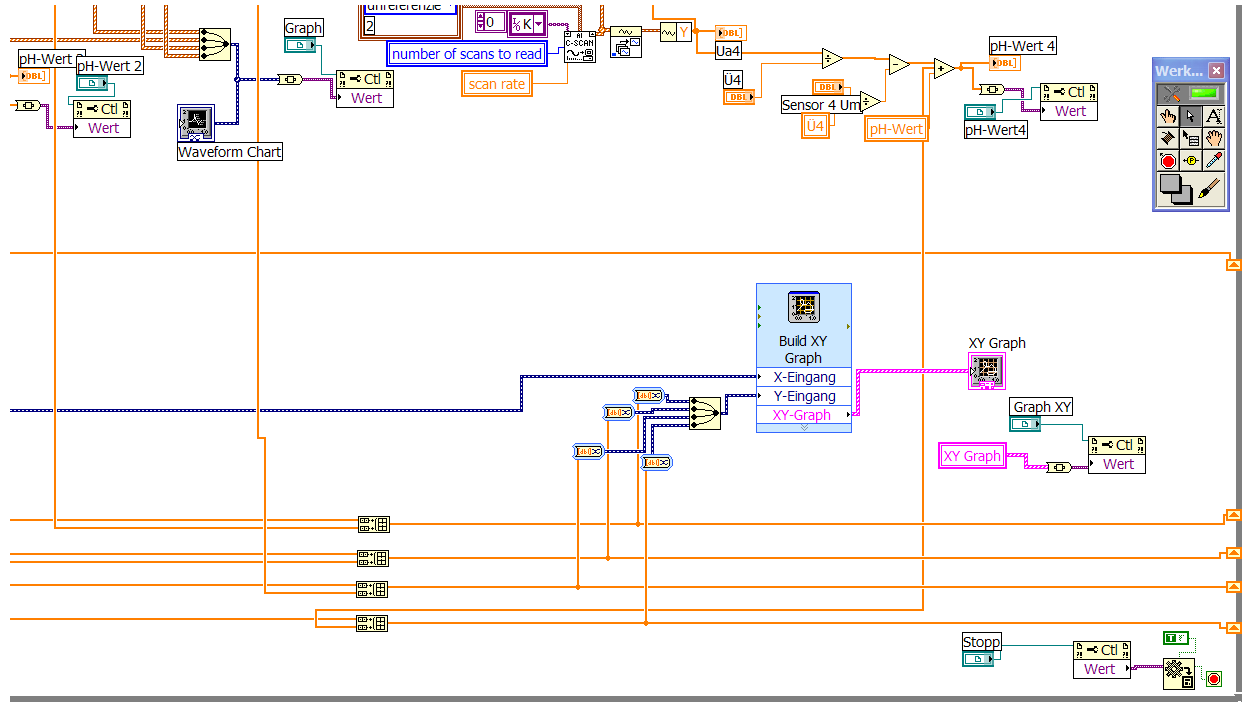This screenshot has width=1249, height=710.
Task: Select the pH-Wert 2 label
Action: pos(110,66)
